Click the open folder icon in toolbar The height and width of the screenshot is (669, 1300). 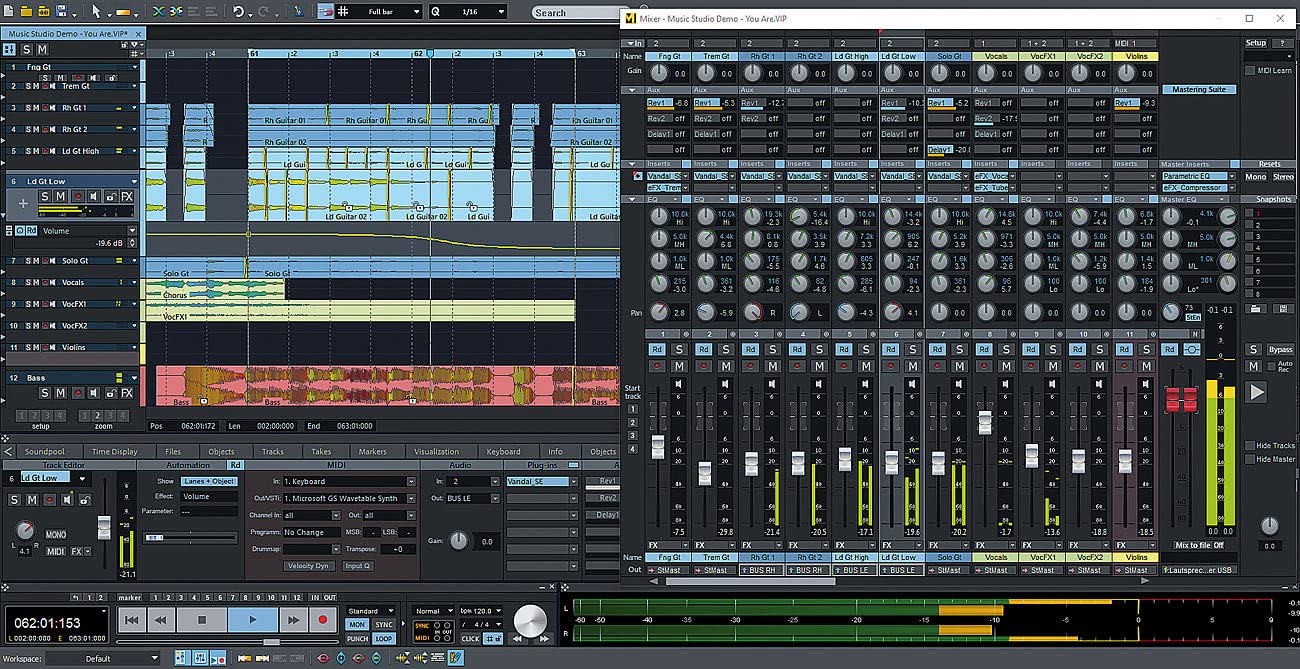[x=26, y=11]
